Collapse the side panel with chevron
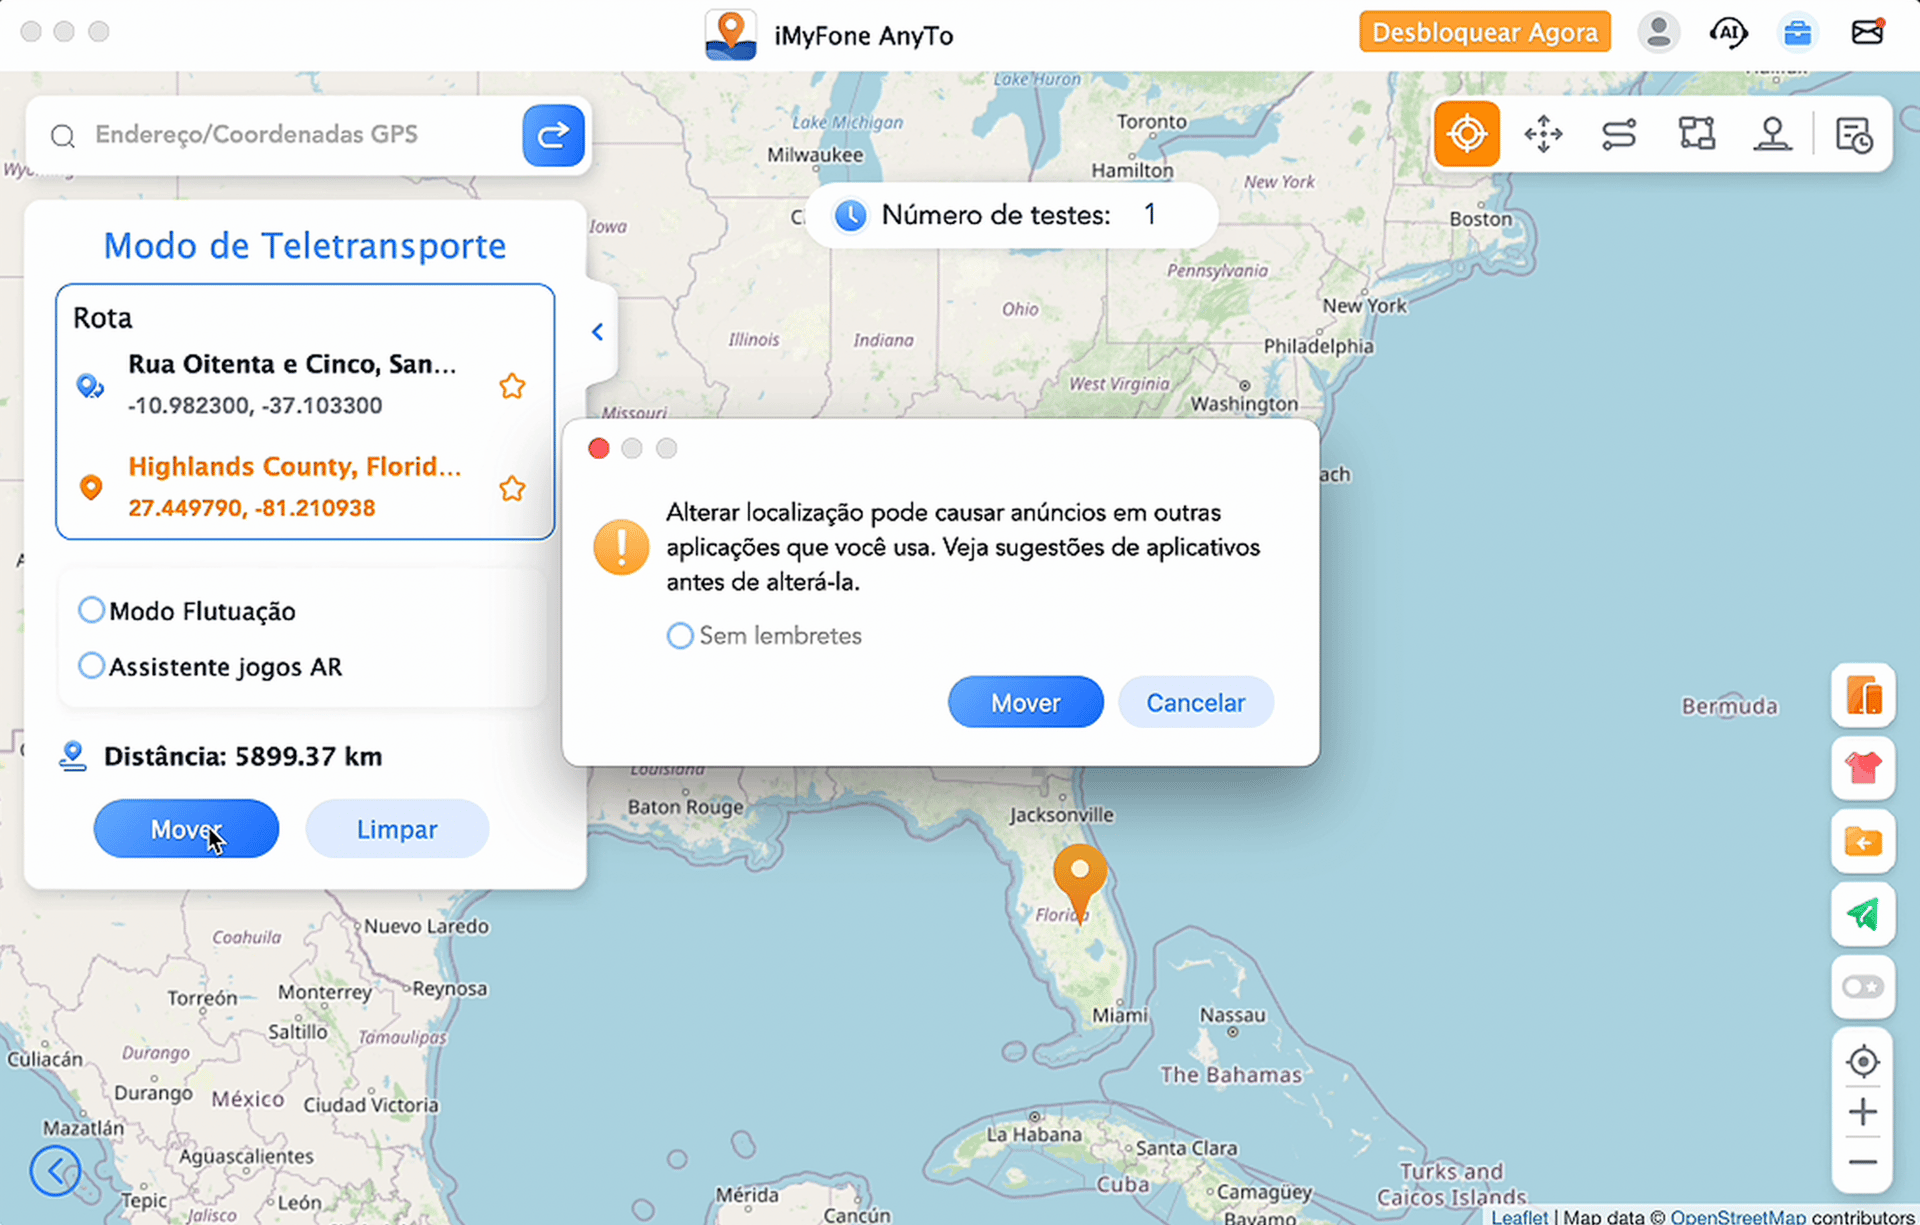 tap(597, 332)
